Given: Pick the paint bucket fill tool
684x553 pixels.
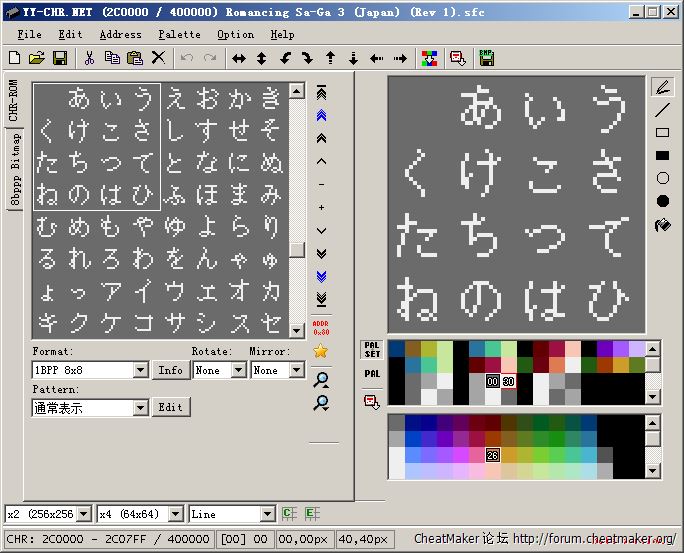Looking at the screenshot, I should click(662, 225).
